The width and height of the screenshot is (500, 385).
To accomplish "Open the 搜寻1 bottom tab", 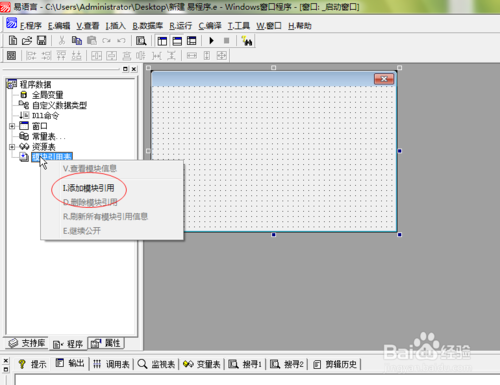I will pyautogui.click(x=245, y=364).
